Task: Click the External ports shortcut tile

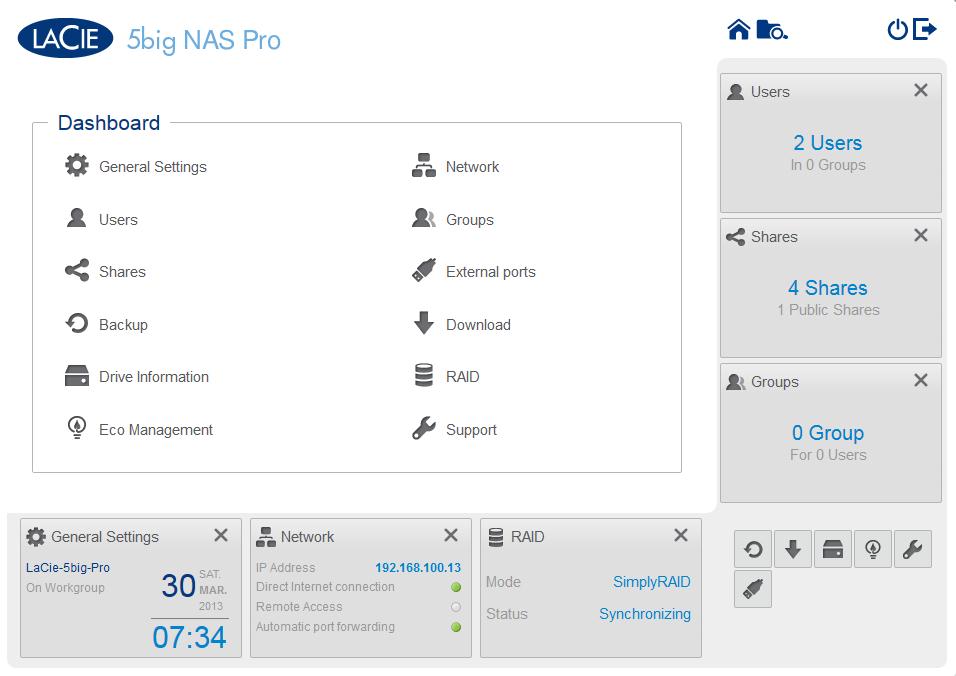Action: (753, 589)
